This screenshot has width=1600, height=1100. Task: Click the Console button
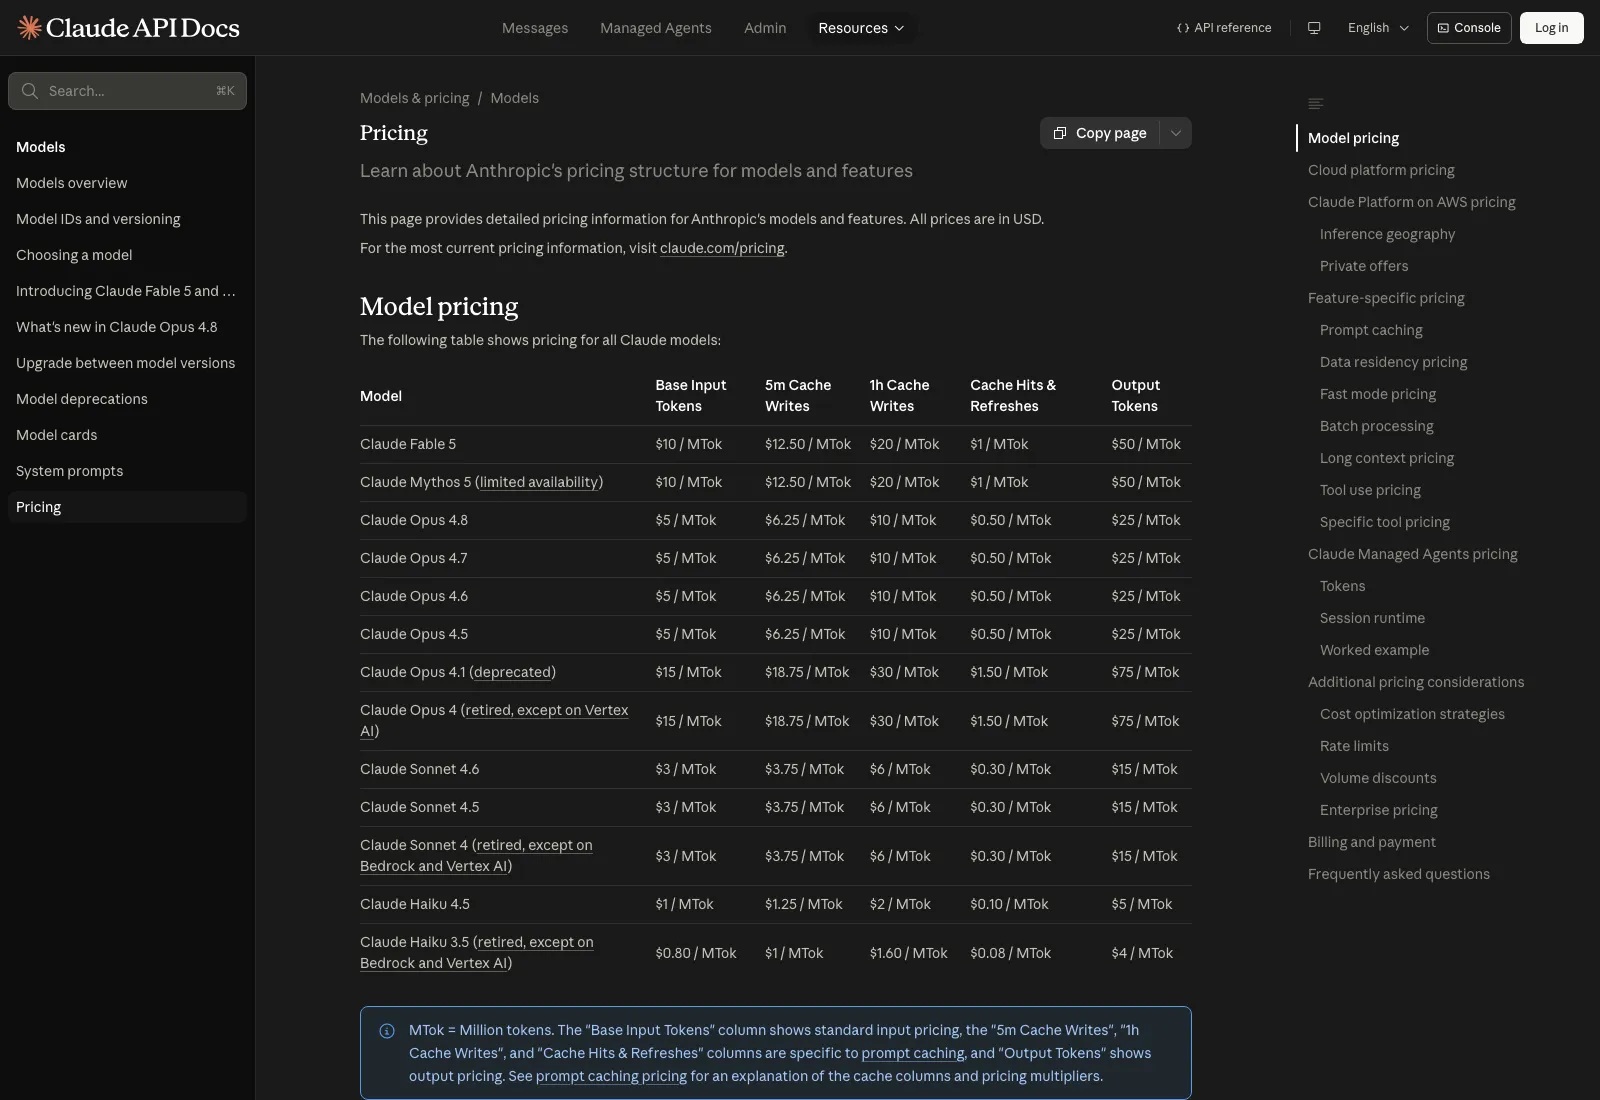click(x=1469, y=28)
